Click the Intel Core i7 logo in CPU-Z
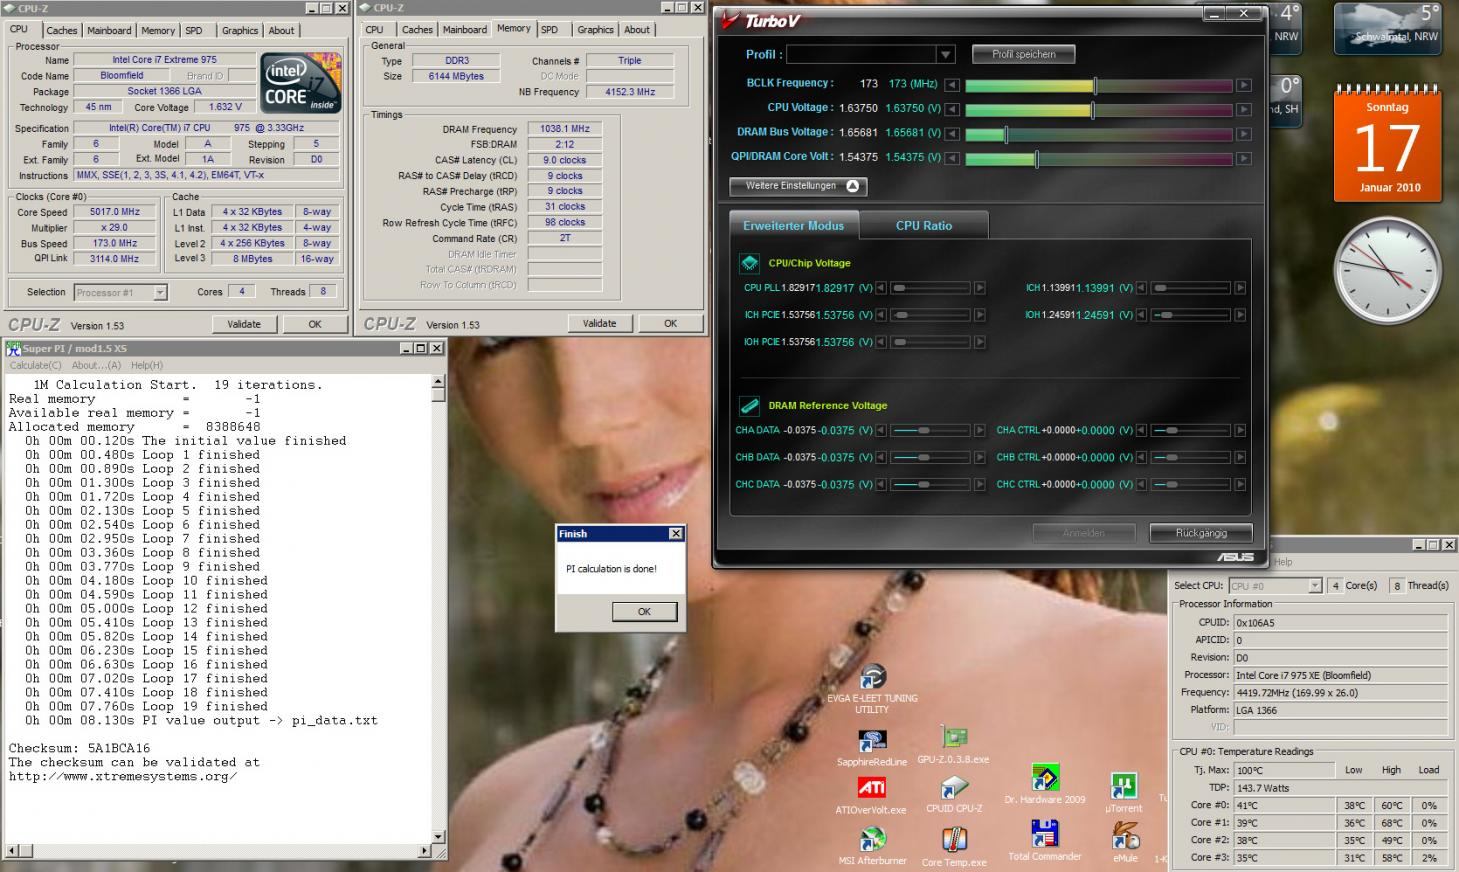This screenshot has height=872, width=1459. coord(301,84)
